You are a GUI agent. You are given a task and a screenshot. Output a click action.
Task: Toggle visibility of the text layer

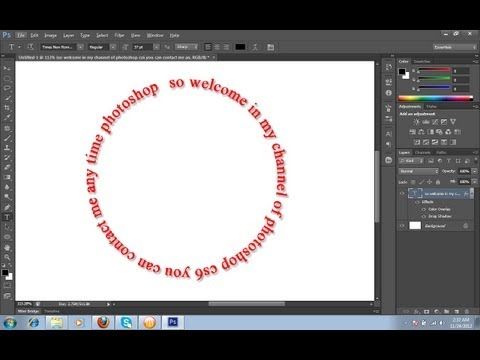coord(402,193)
